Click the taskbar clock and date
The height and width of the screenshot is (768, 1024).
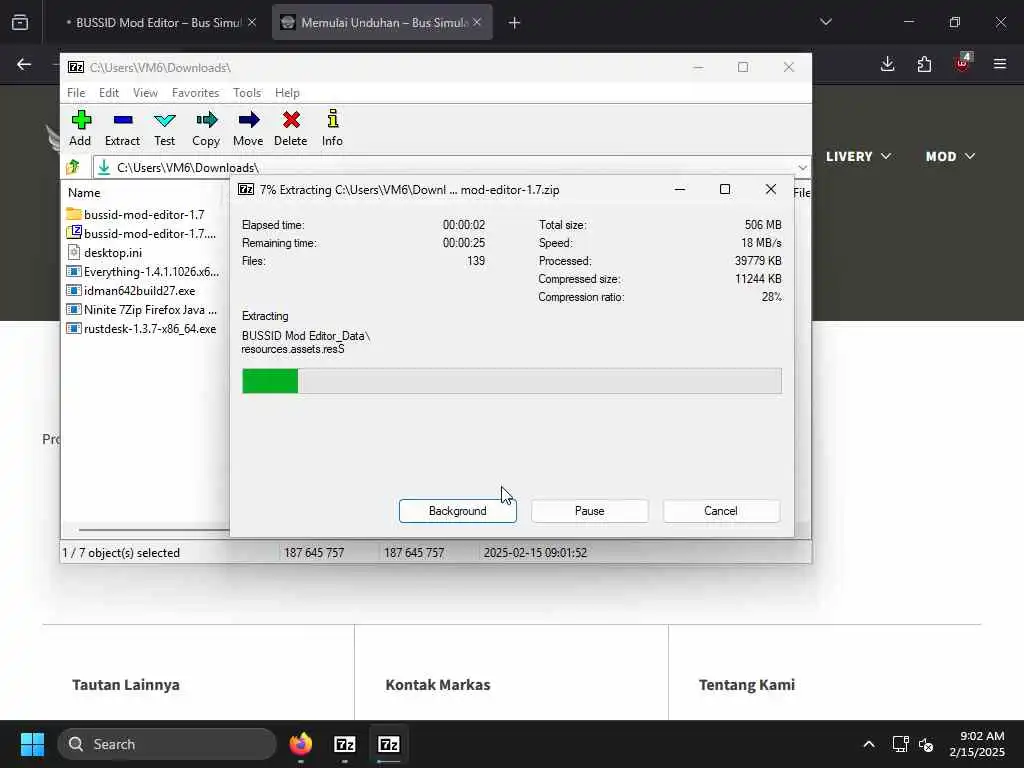(x=977, y=744)
